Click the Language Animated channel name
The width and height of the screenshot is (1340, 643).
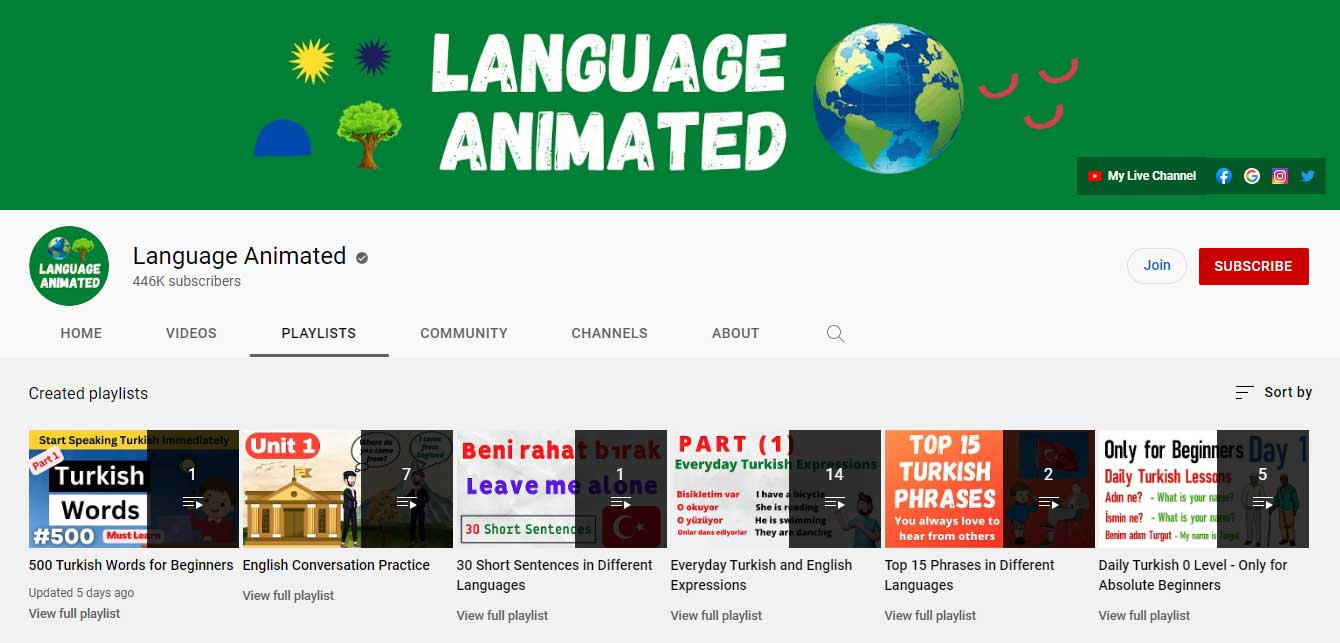(239, 256)
